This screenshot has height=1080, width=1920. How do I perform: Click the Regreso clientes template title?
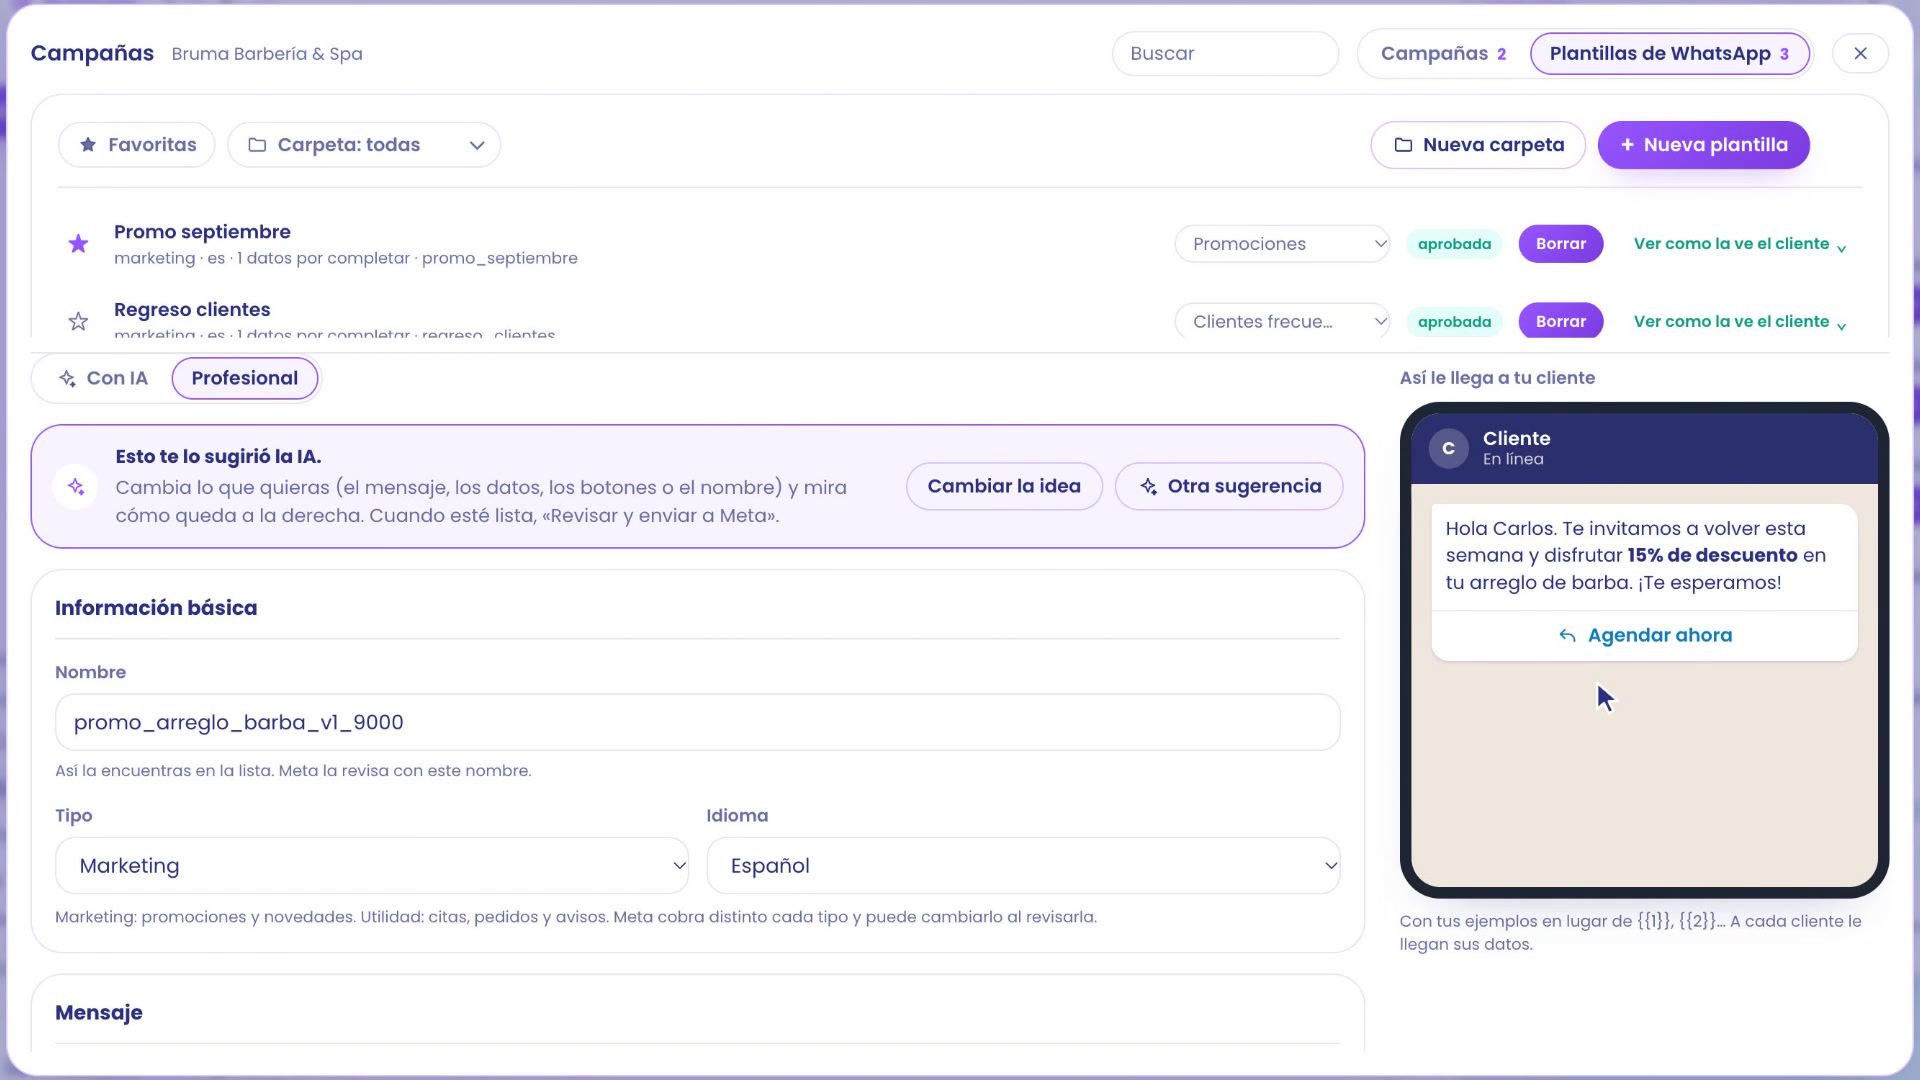(192, 310)
